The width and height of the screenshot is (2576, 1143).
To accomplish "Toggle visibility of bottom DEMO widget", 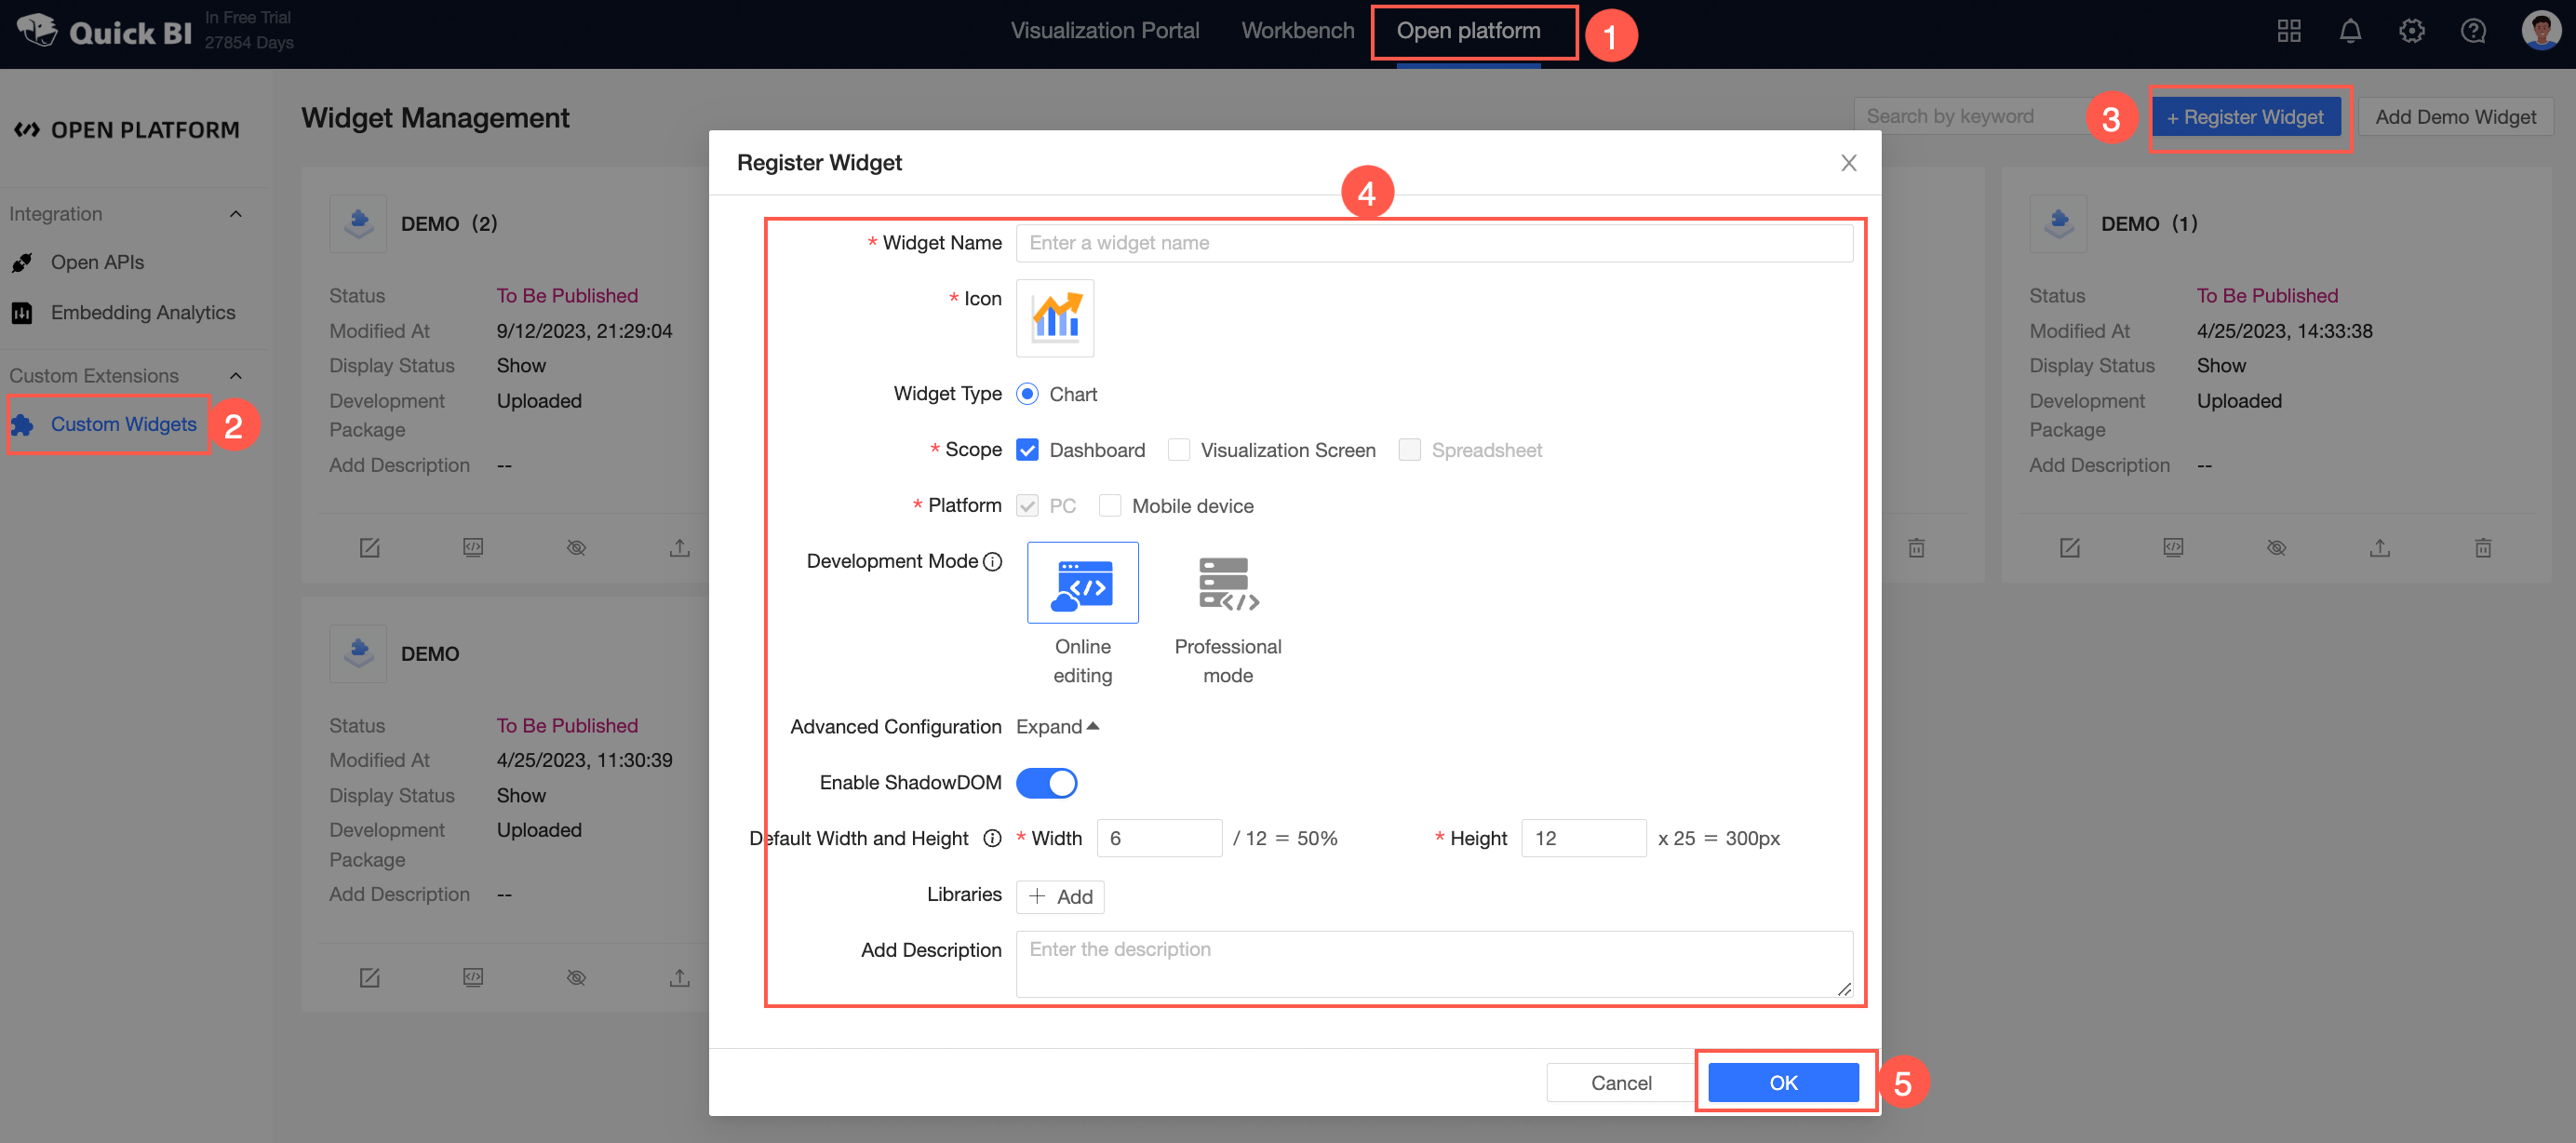I will [x=576, y=978].
